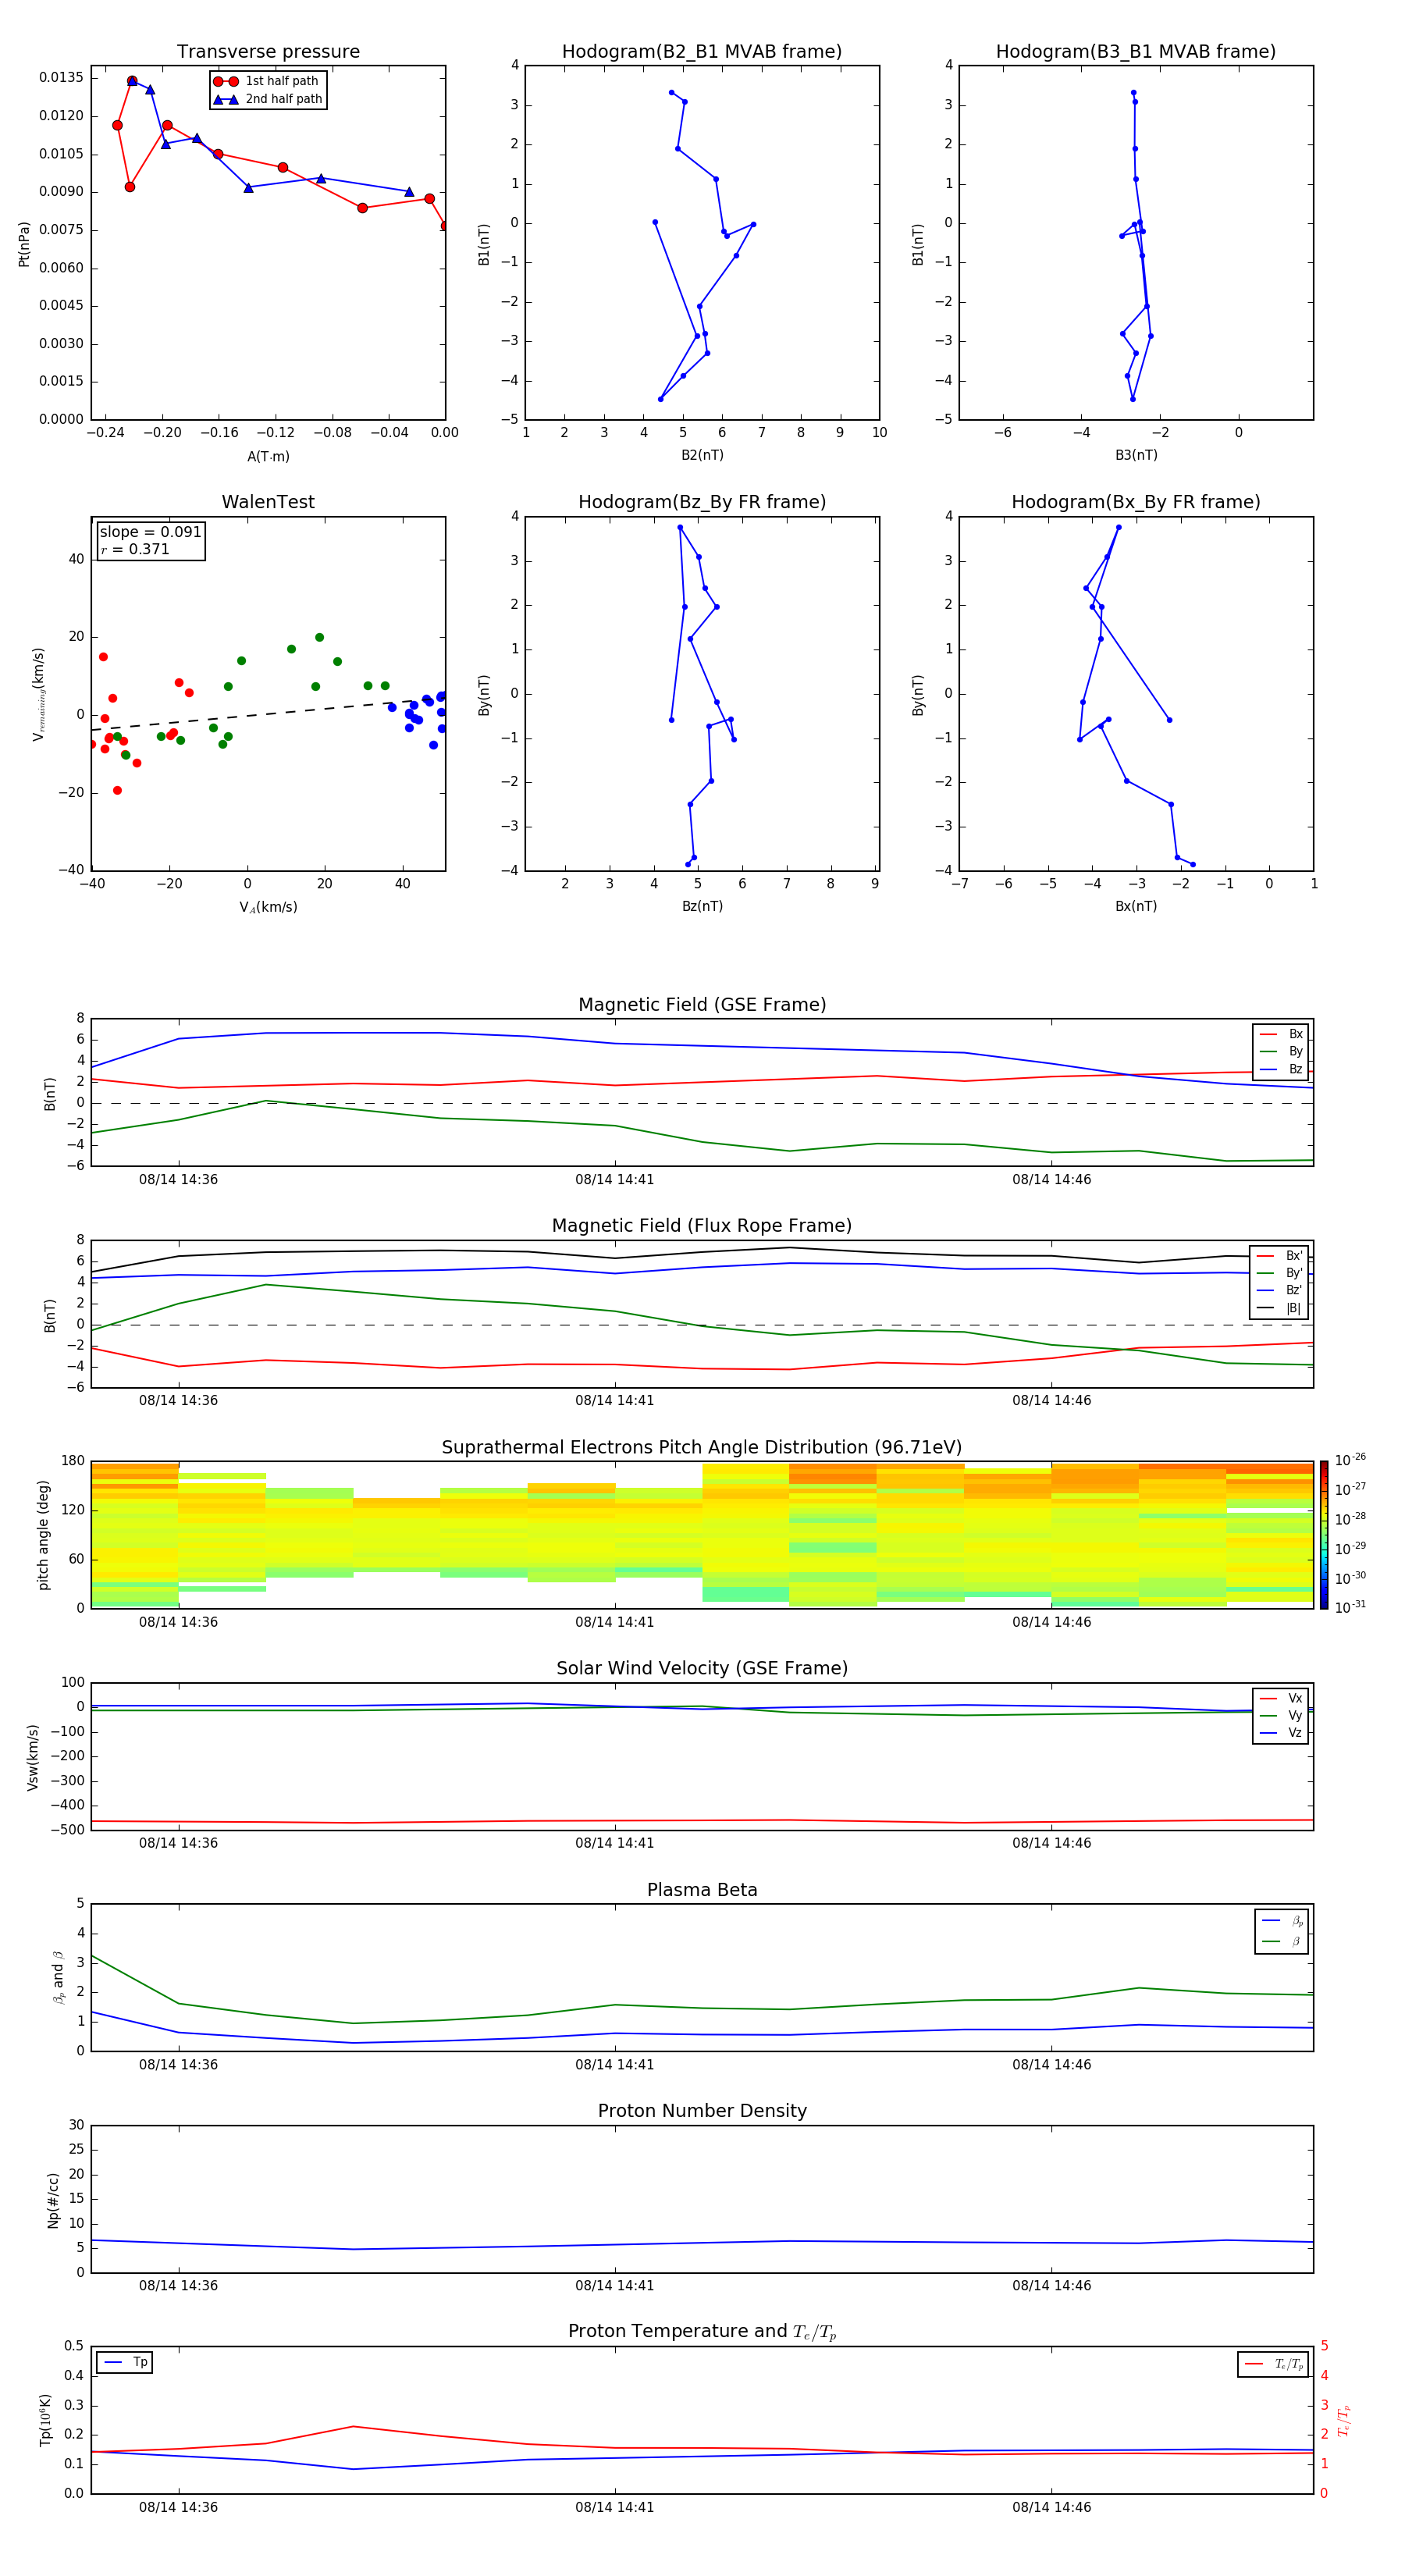
Task: Click the 'β_p and β' y-axis label
Action: 58,1977
